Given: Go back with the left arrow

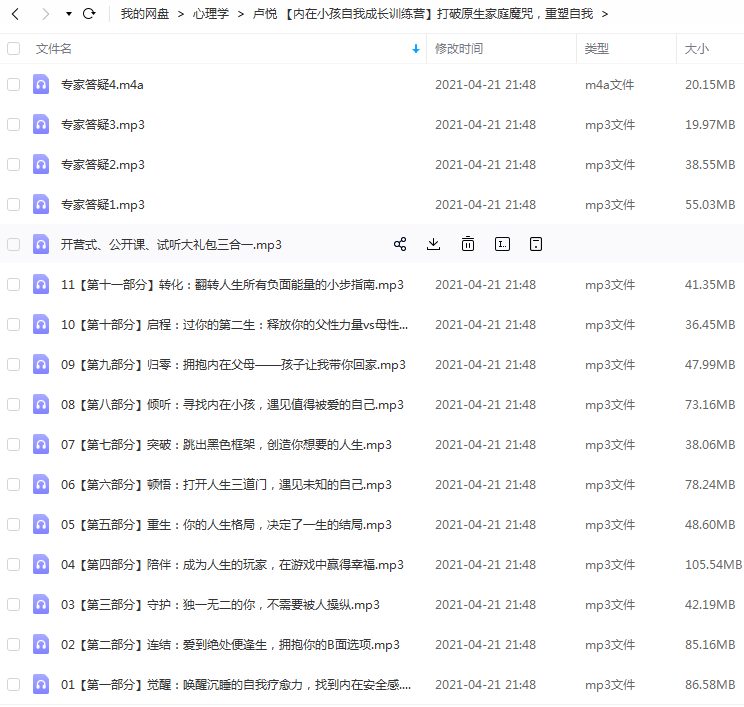Looking at the screenshot, I should tap(15, 14).
